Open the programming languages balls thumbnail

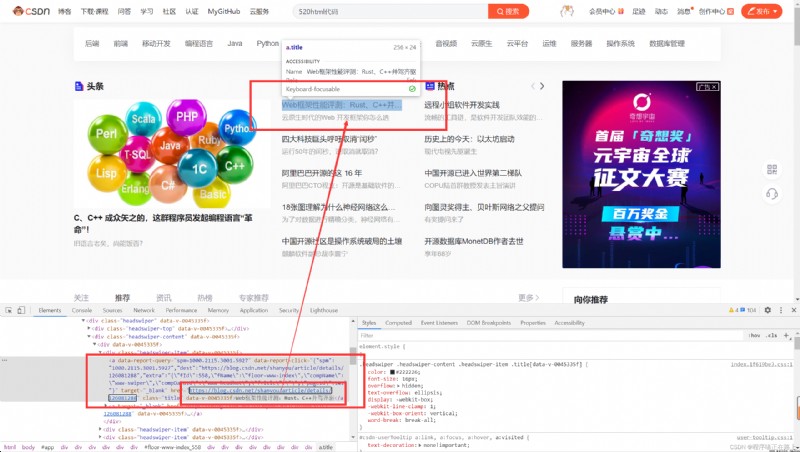(x=172, y=154)
